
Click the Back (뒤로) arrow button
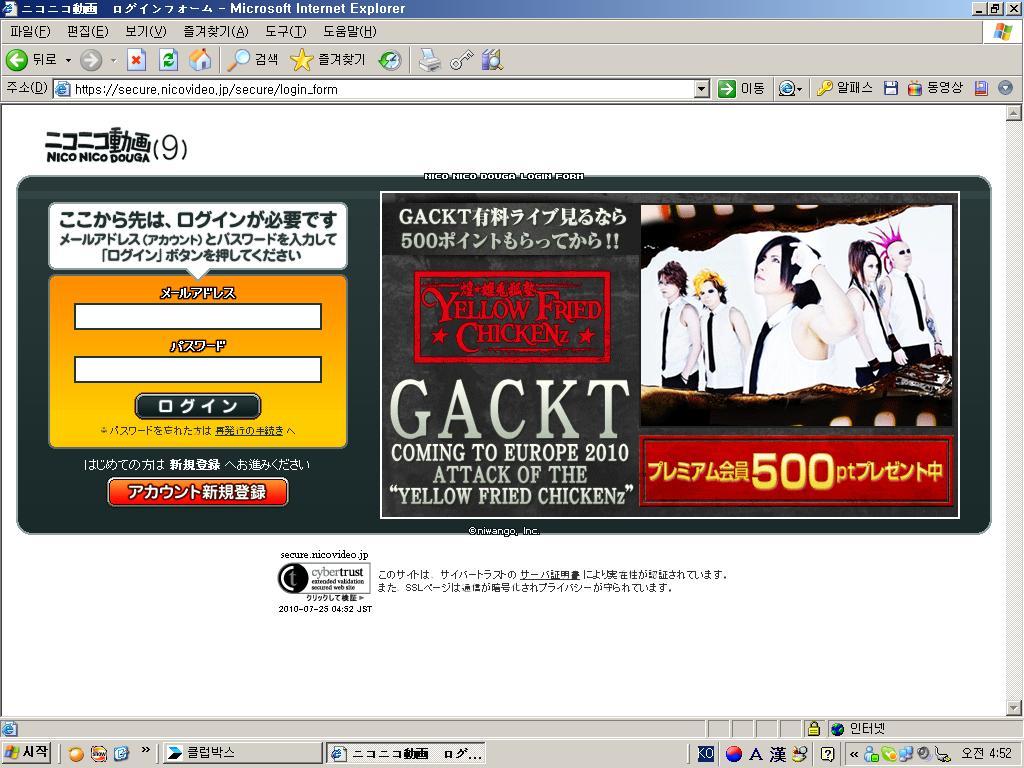pyautogui.click(x=30, y=60)
